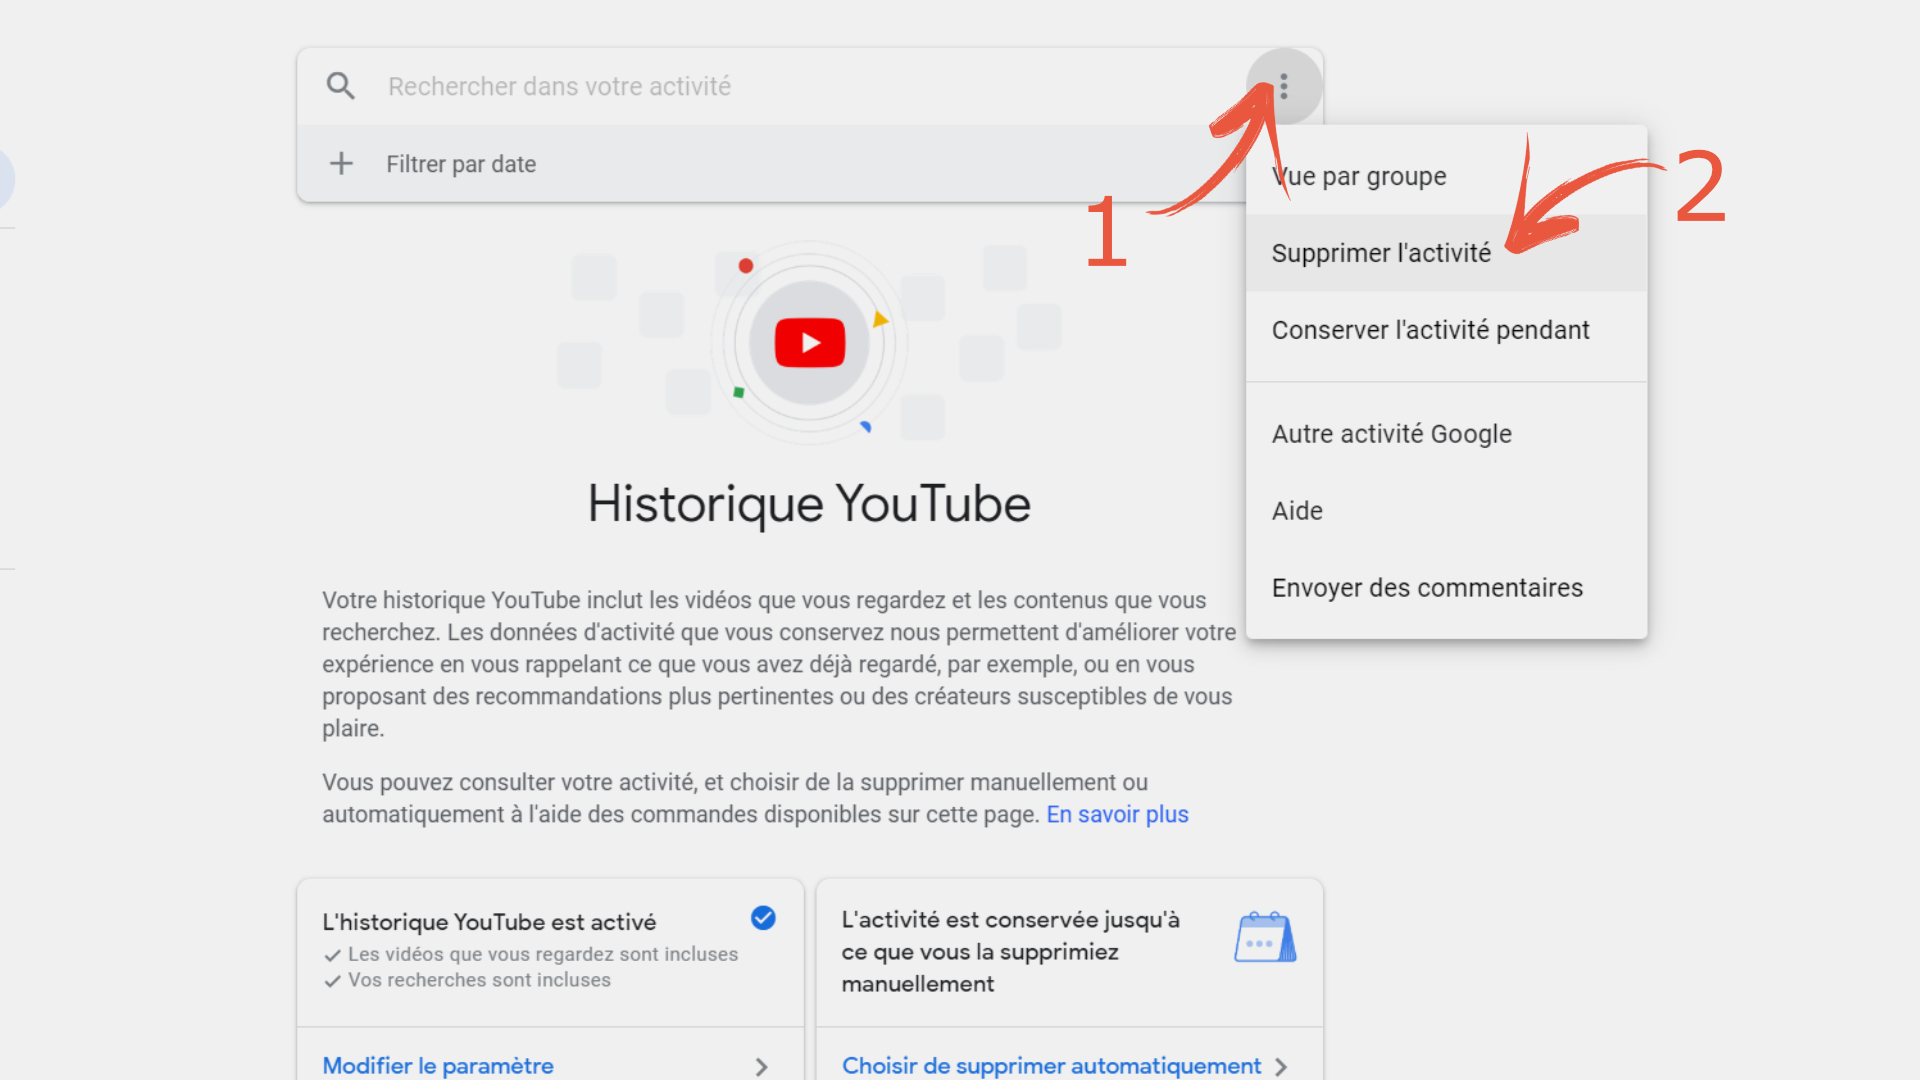Image resolution: width=1920 pixels, height=1080 pixels.
Task: Click Choisir de supprimer automatiquement link
Action: point(1051,1066)
